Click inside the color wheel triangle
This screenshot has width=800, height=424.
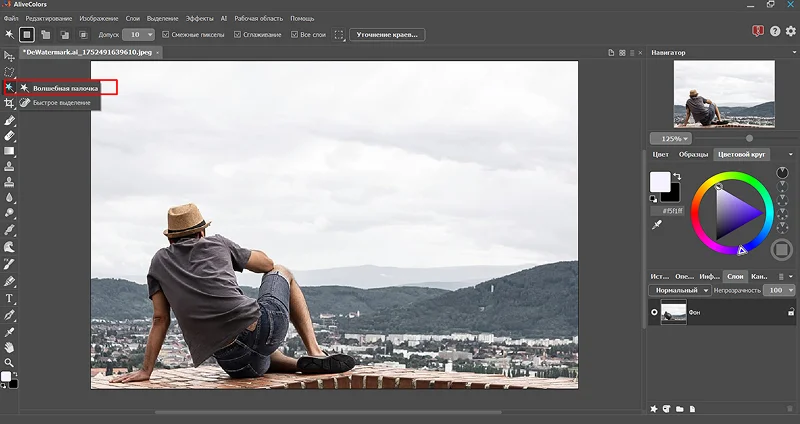tap(733, 213)
